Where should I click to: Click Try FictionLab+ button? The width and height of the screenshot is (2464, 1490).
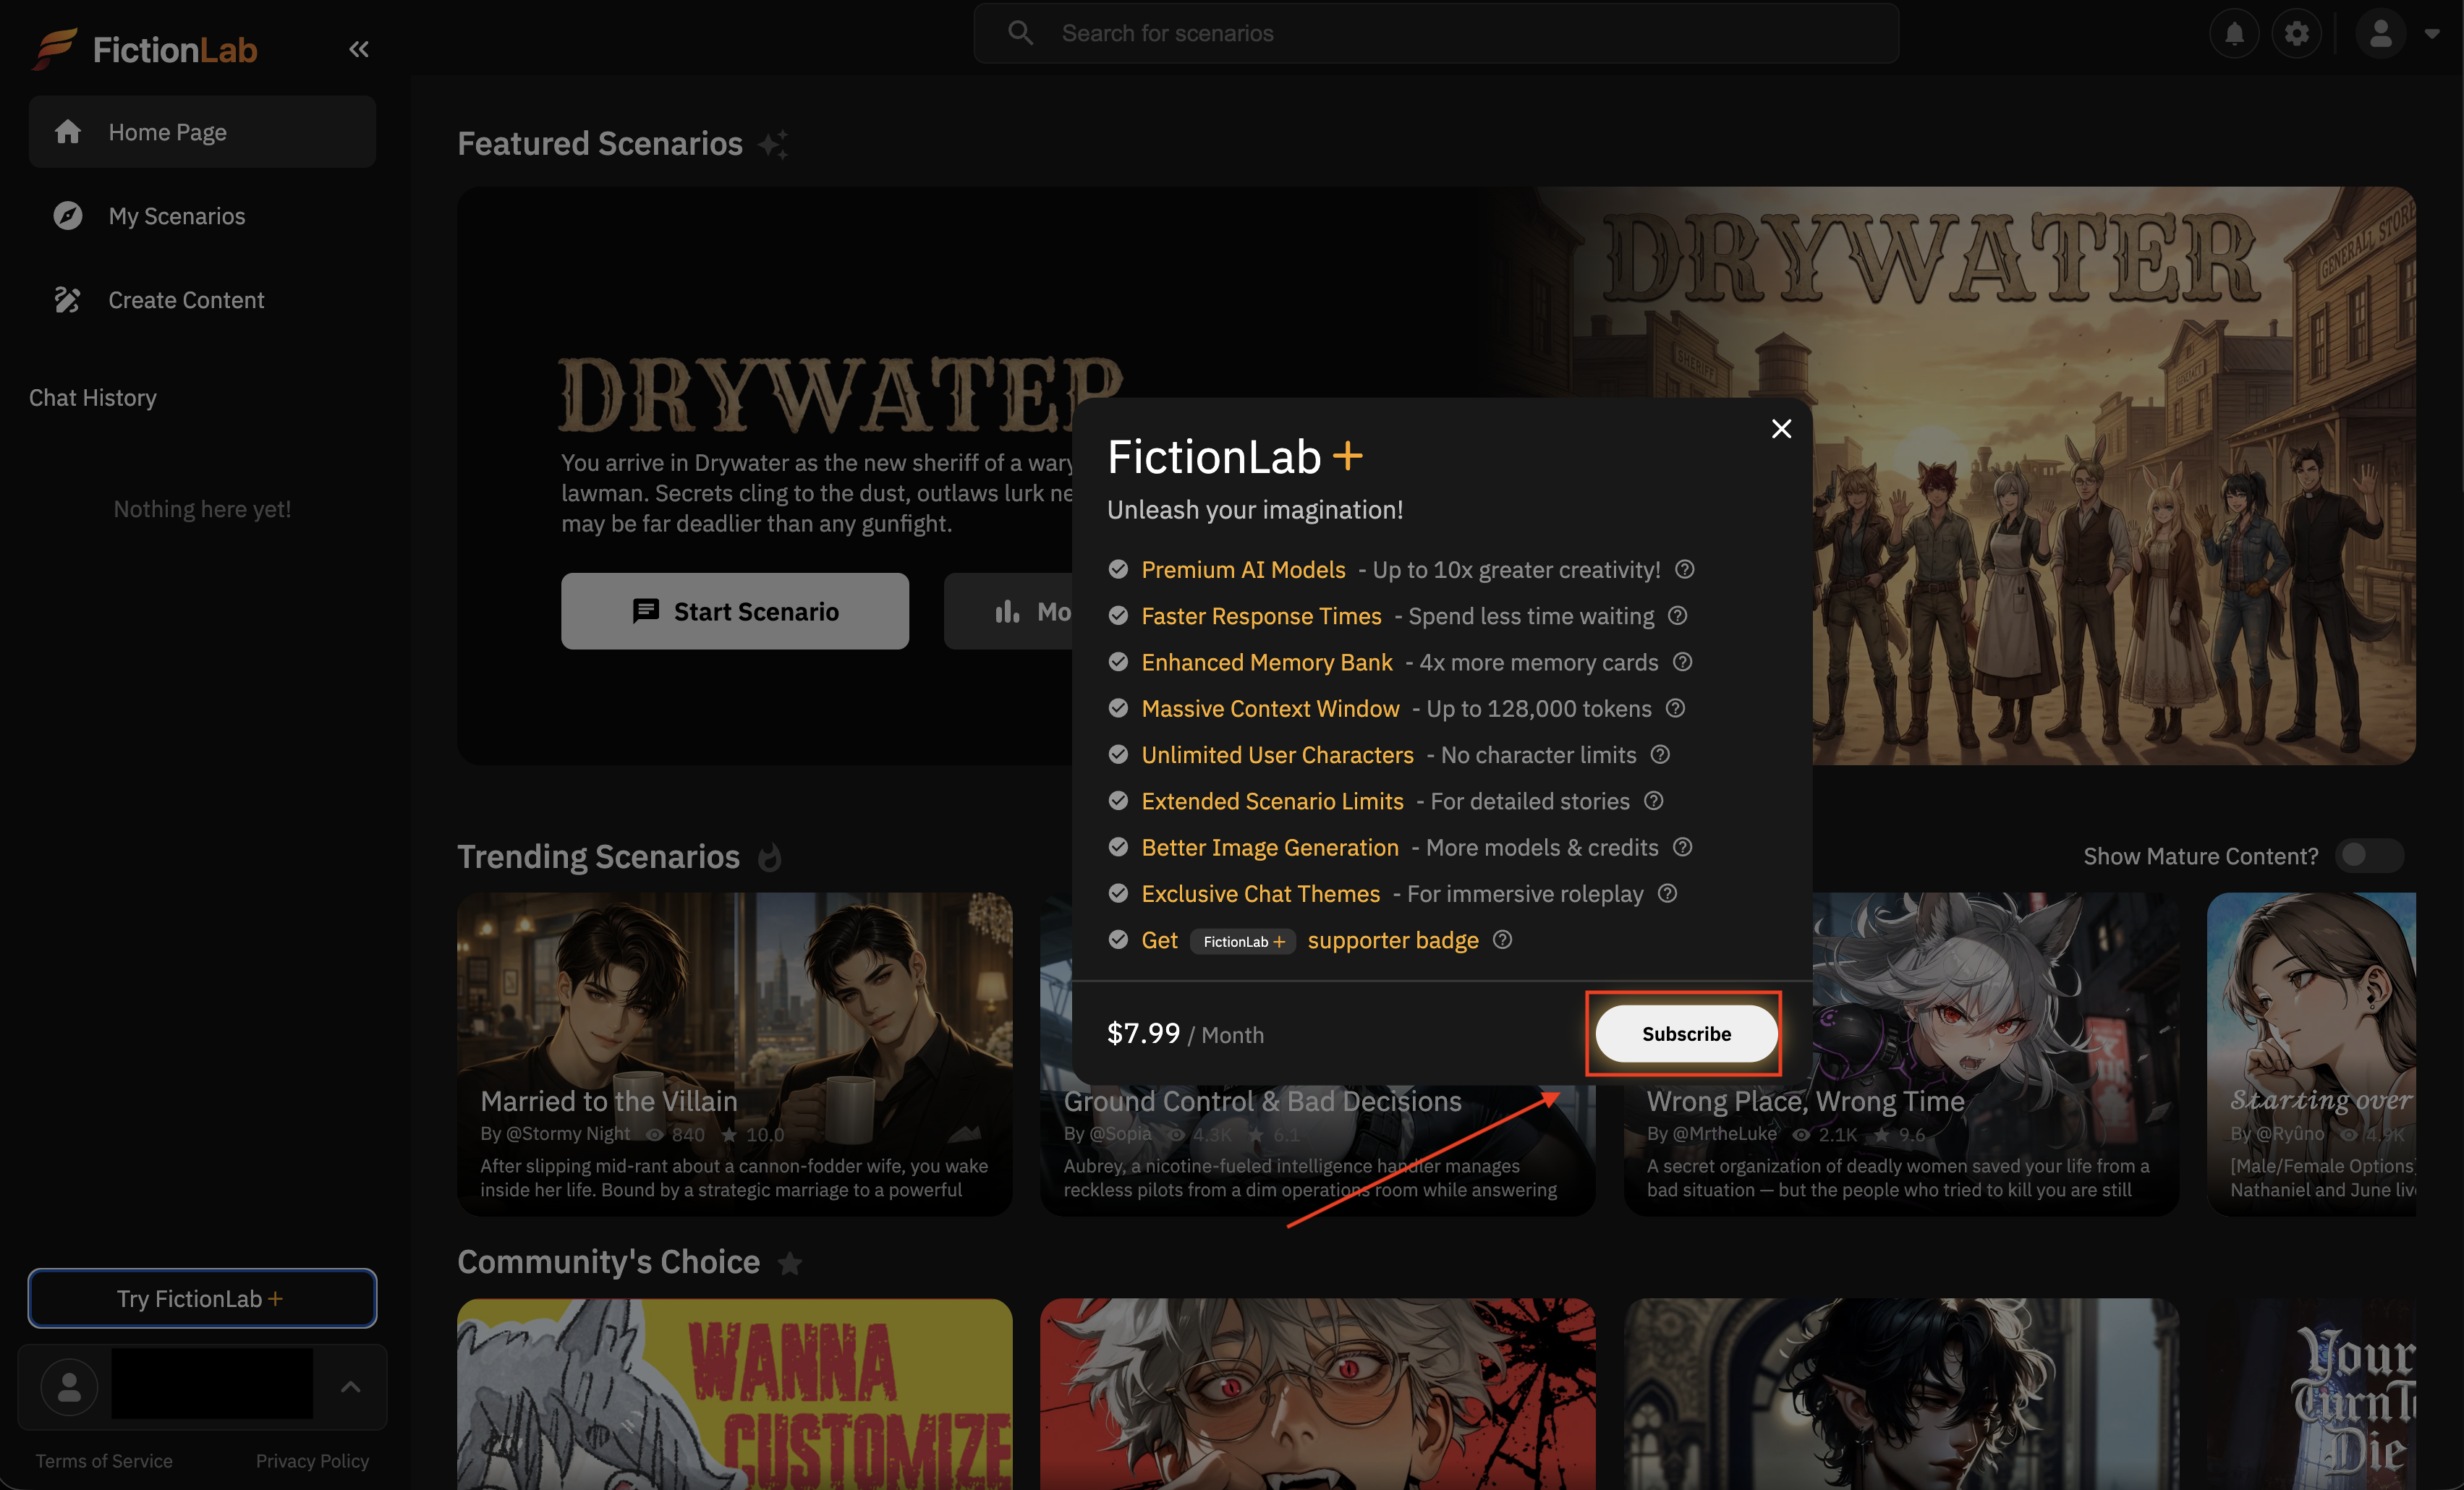click(202, 1298)
